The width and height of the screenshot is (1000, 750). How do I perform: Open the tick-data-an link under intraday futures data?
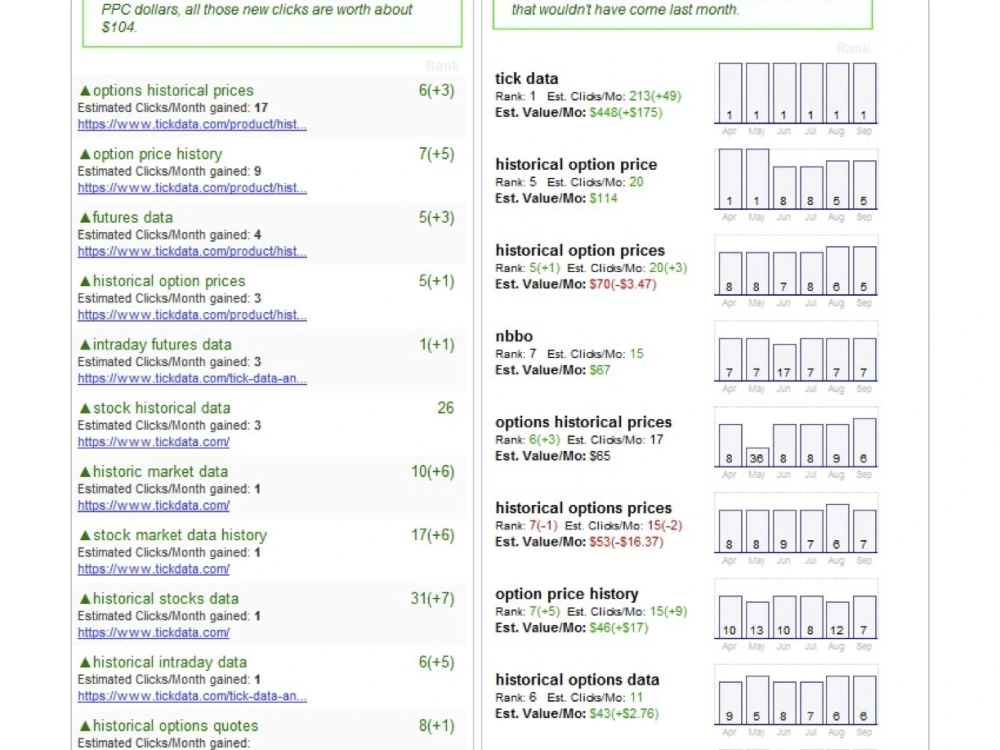click(192, 378)
